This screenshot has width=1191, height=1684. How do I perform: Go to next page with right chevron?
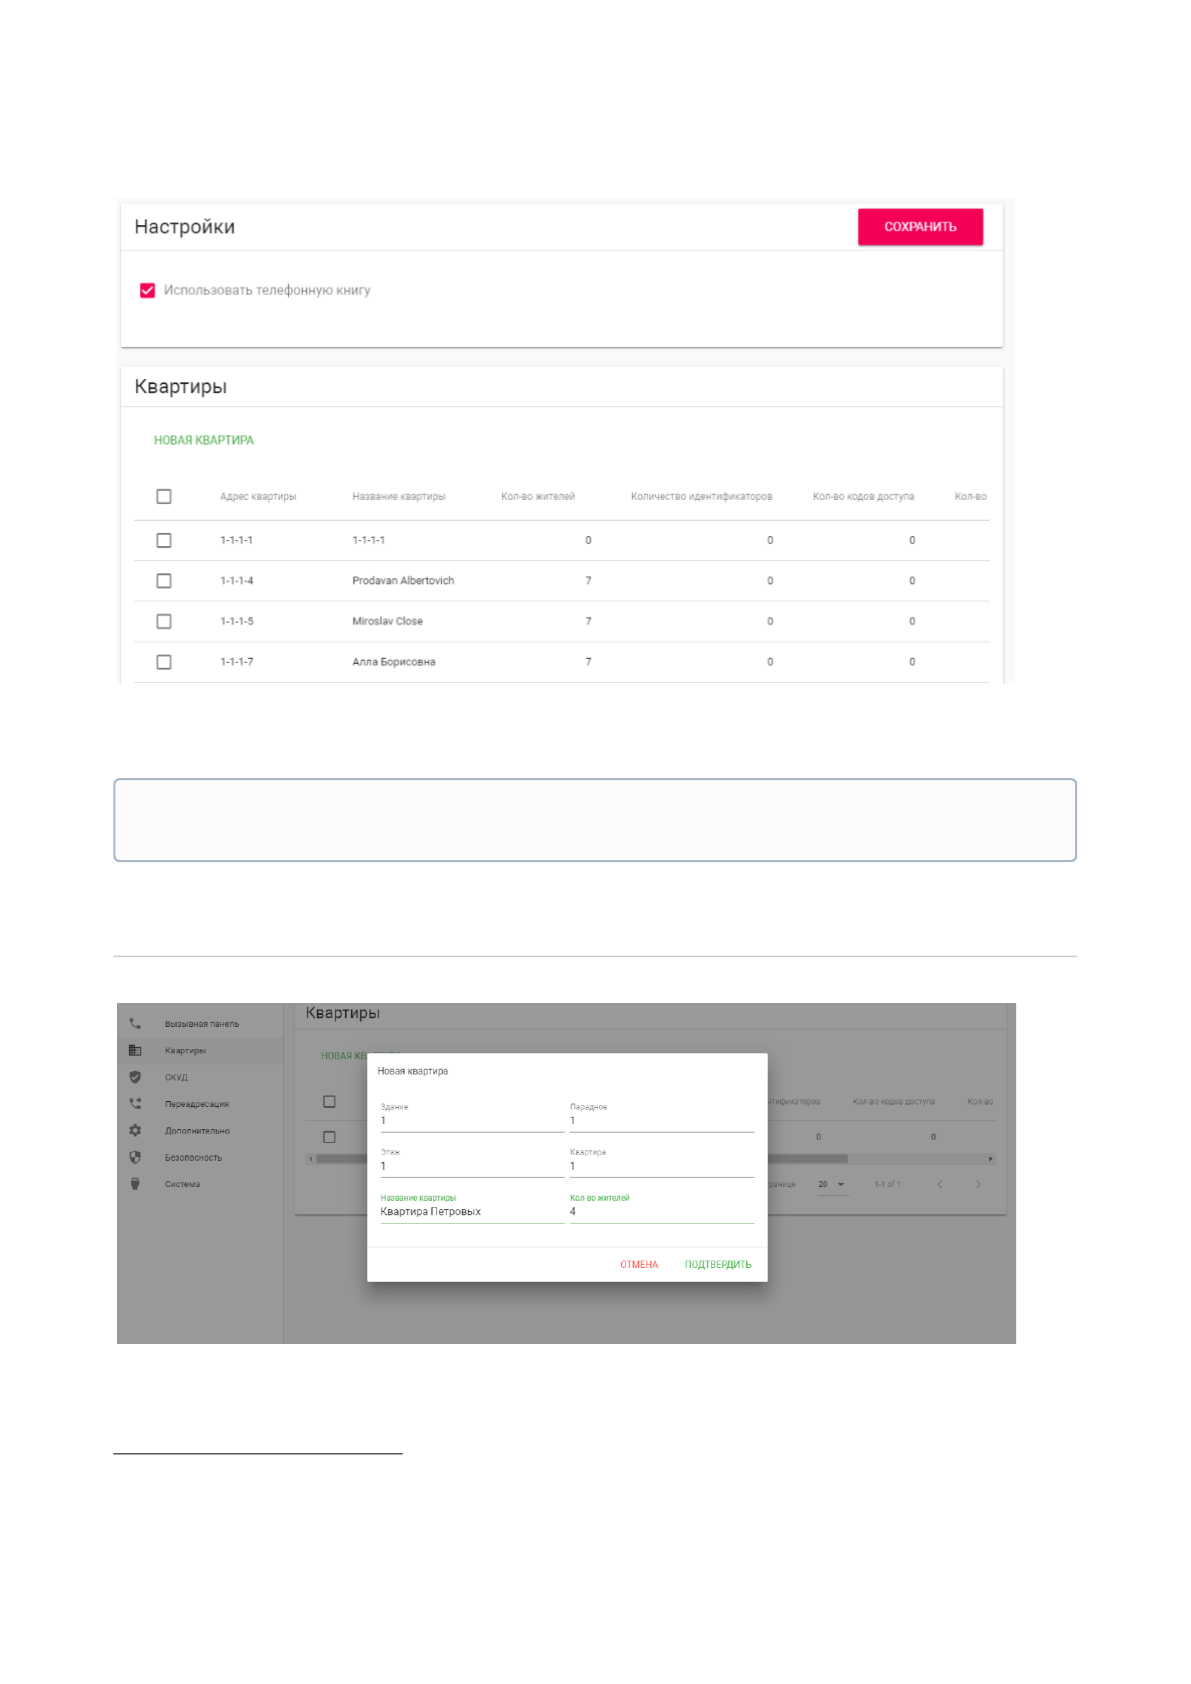(x=977, y=1185)
